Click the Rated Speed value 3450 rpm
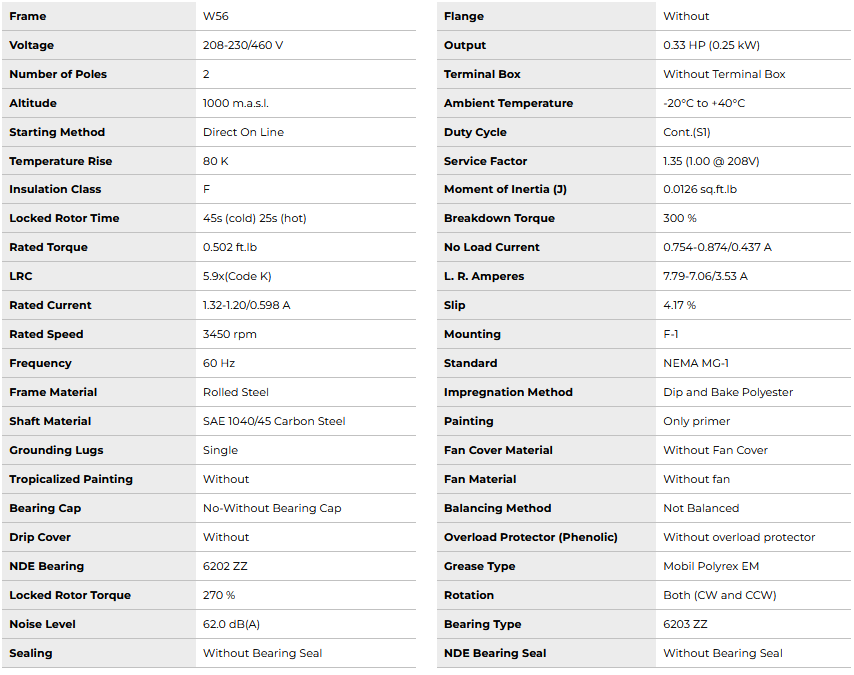Screen dimensions: 854x675 [x=229, y=334]
